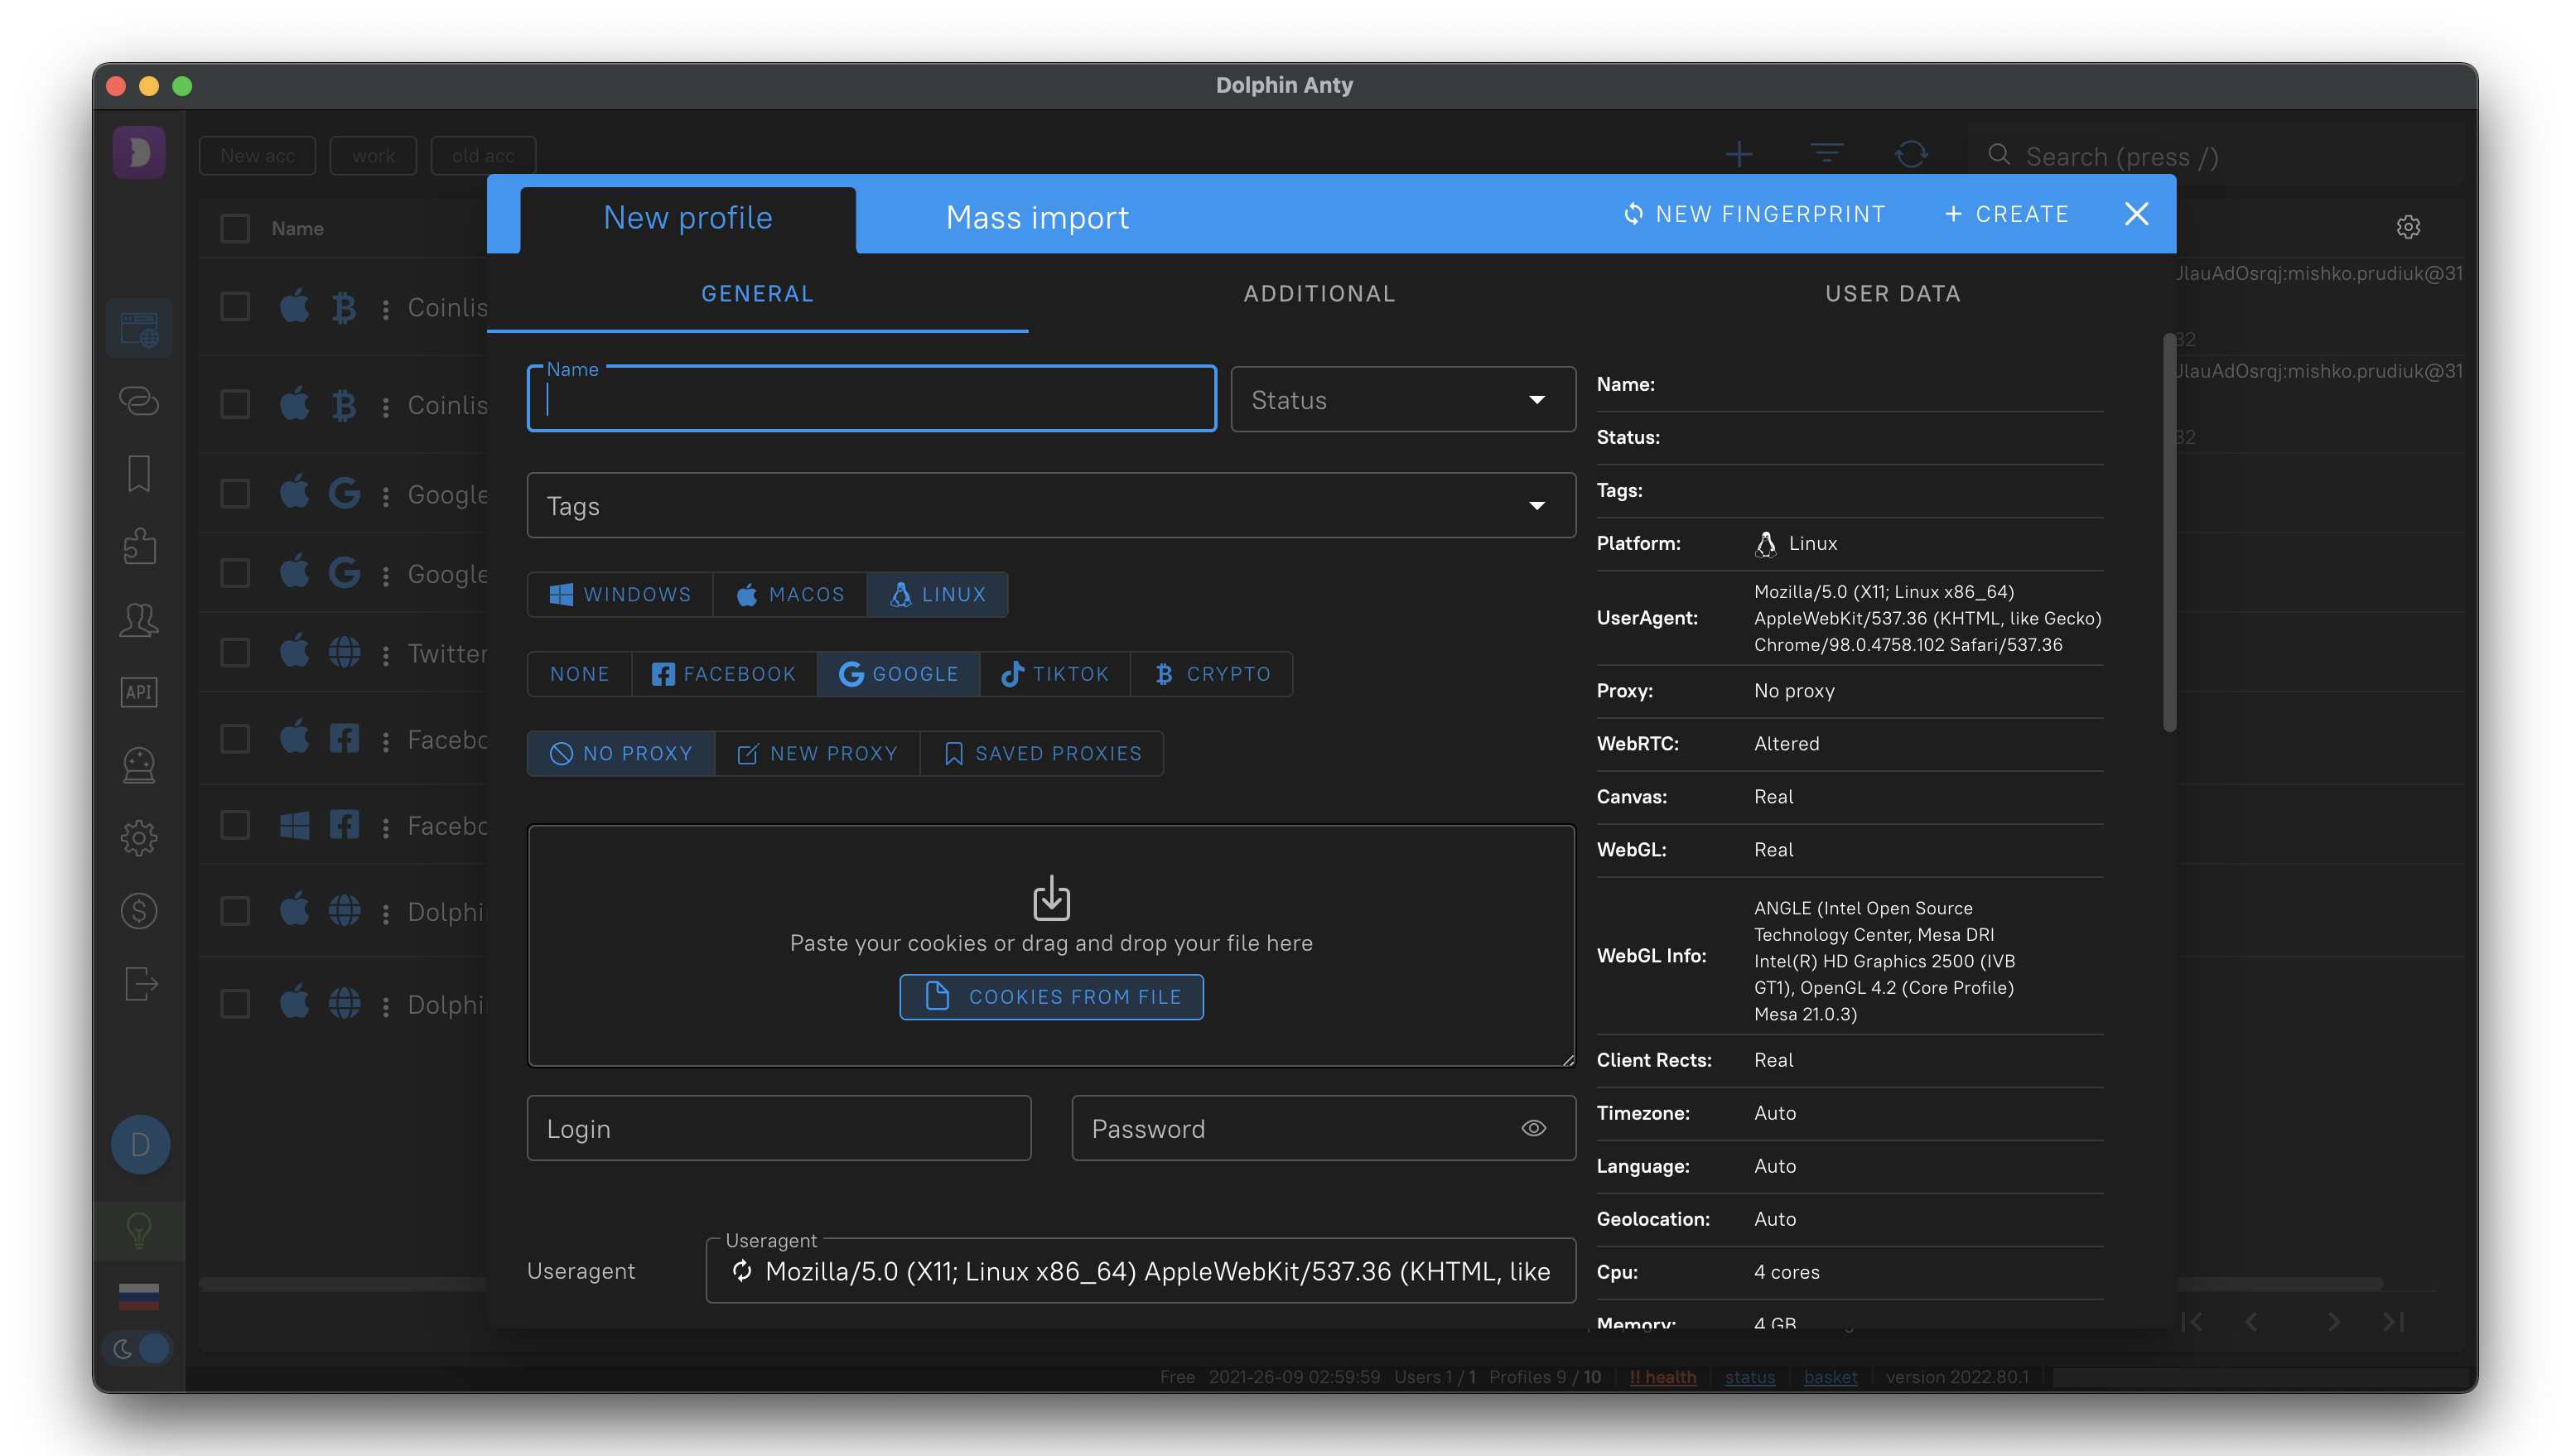
Task: Choose Facebook as the website type
Action: 724,674
